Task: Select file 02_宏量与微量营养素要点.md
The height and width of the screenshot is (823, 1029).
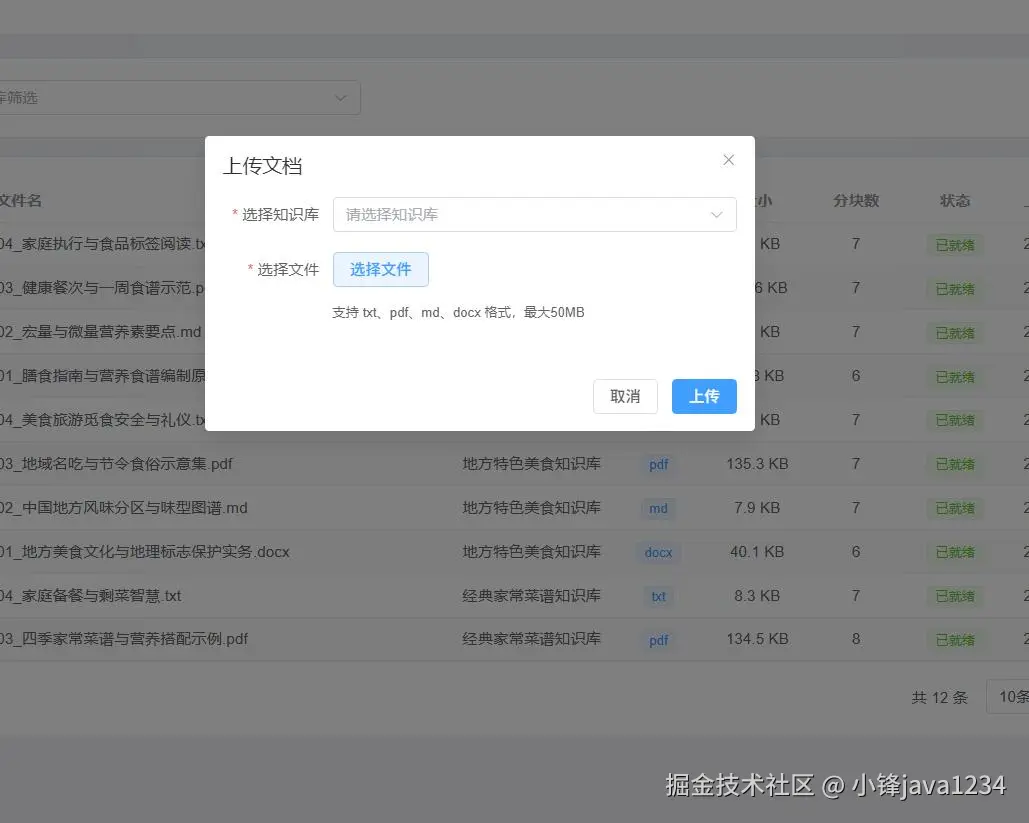Action: coord(100,332)
